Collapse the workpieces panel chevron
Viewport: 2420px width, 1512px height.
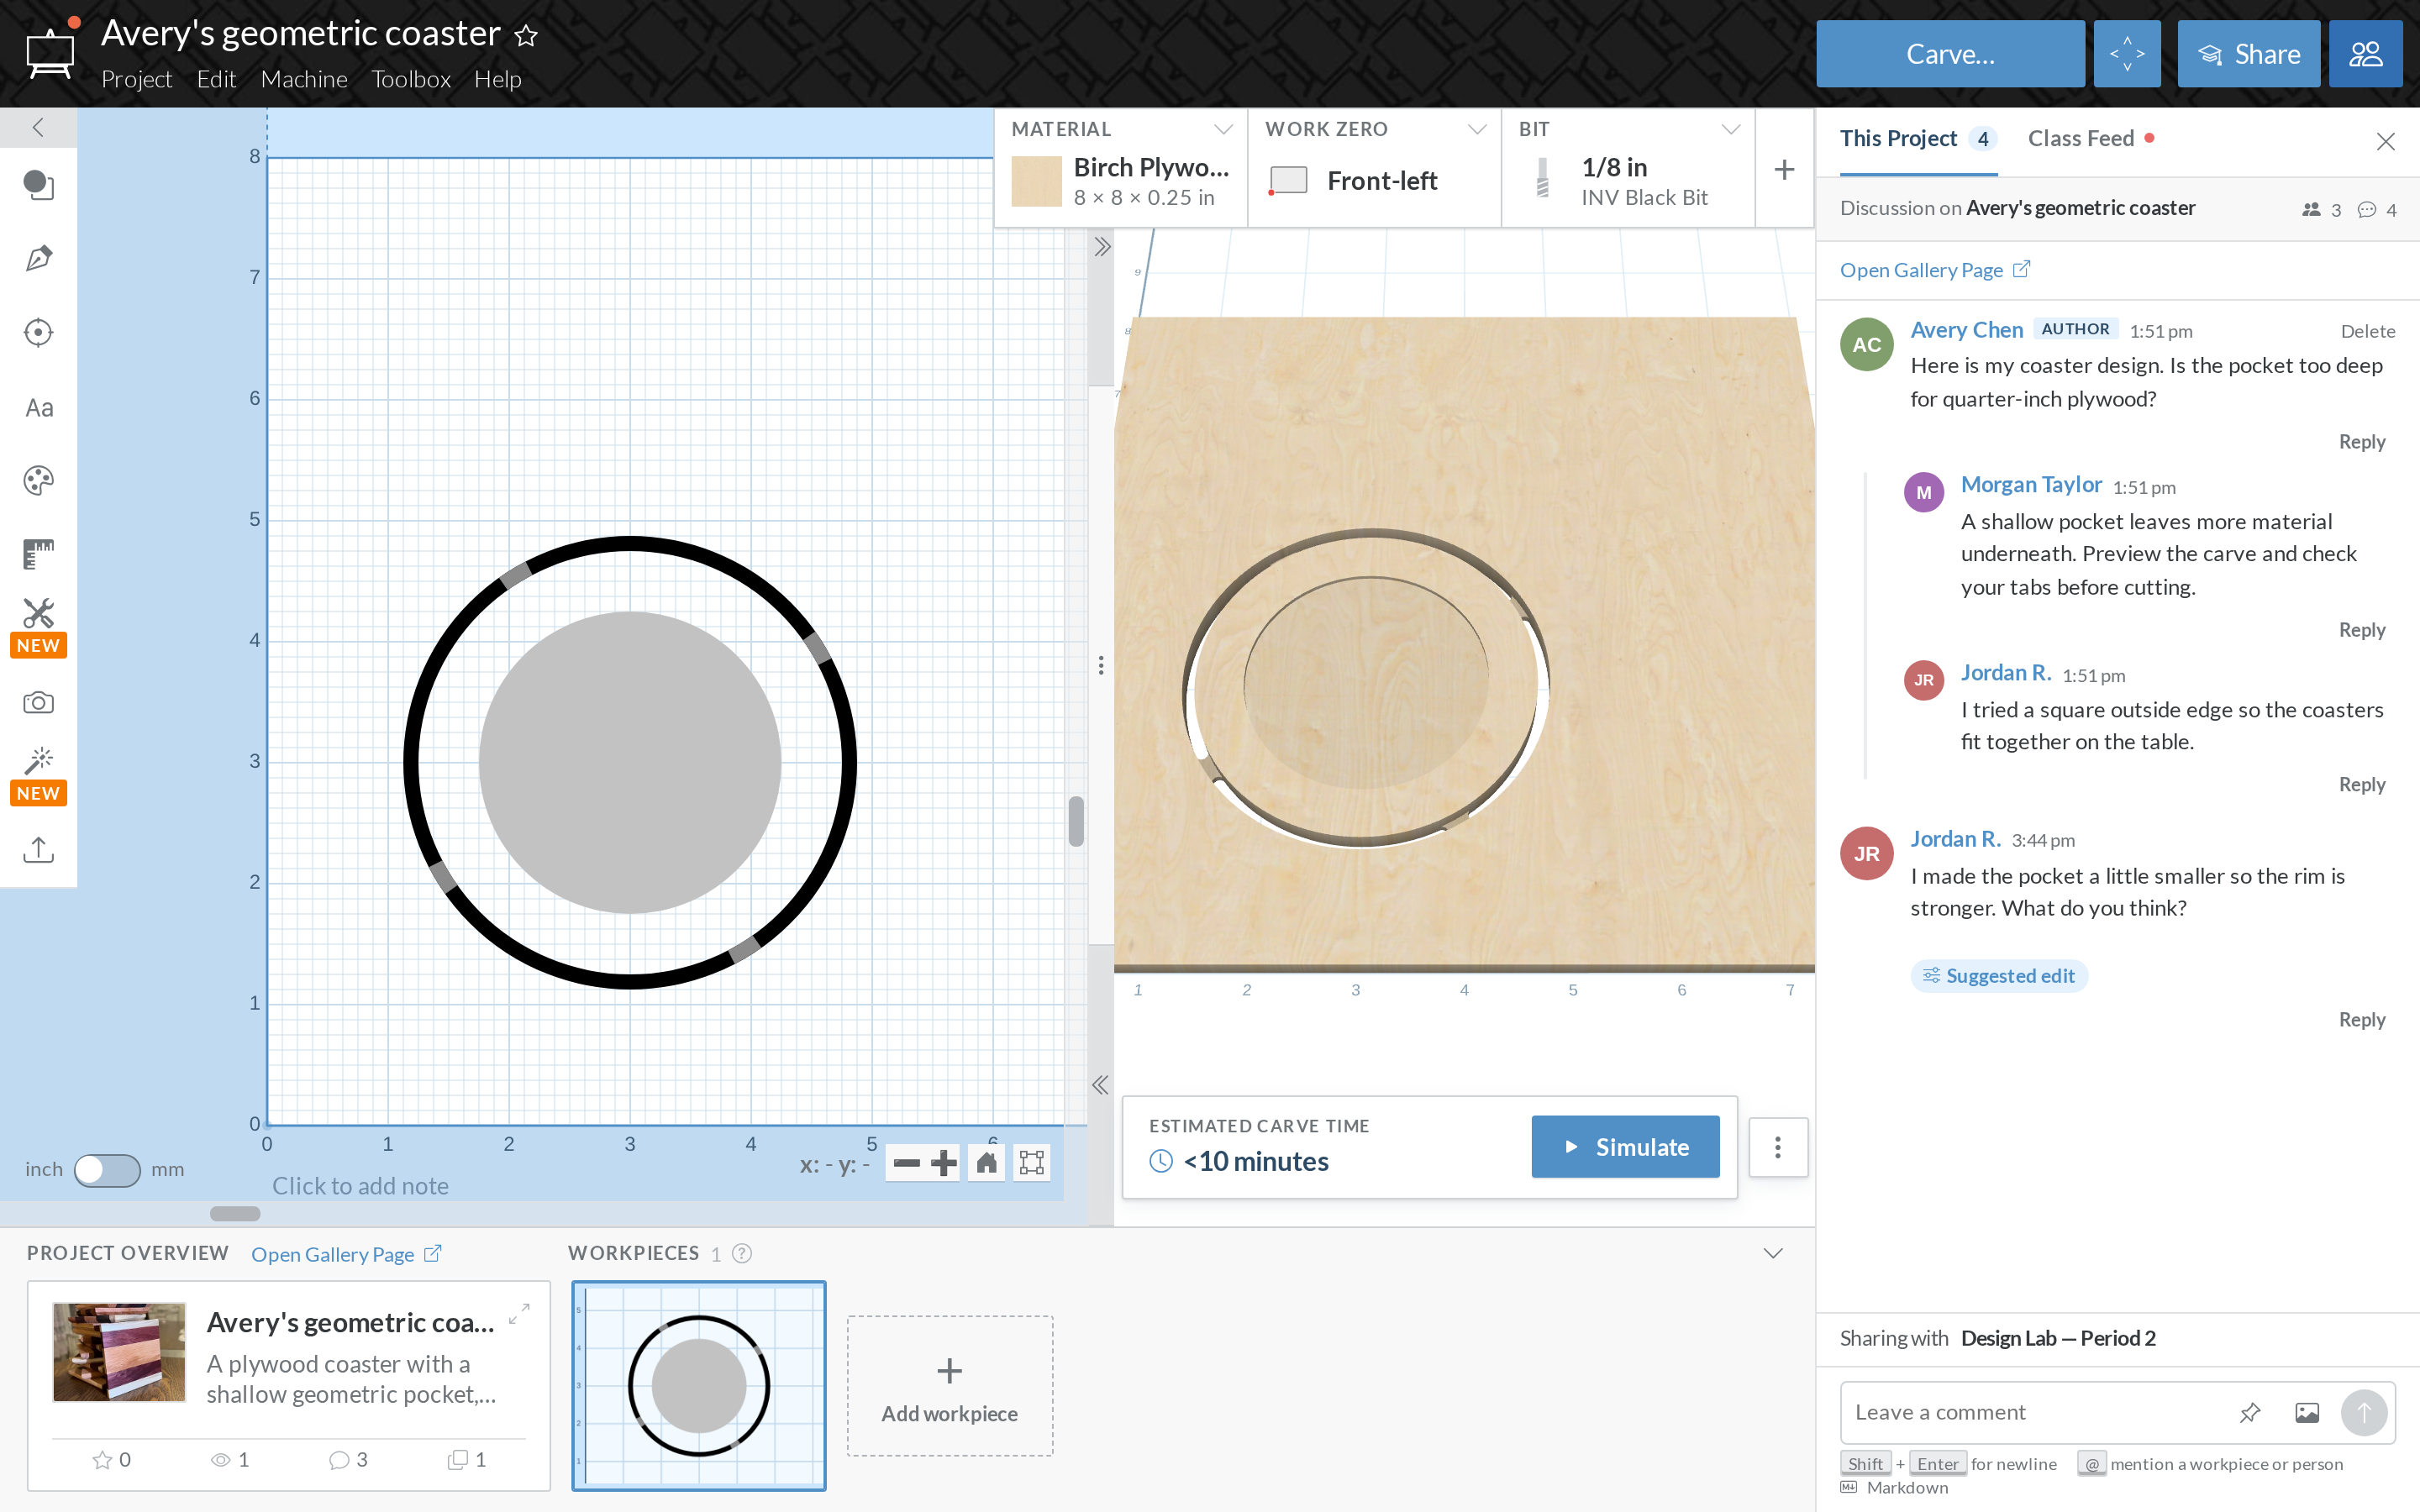[1773, 1254]
